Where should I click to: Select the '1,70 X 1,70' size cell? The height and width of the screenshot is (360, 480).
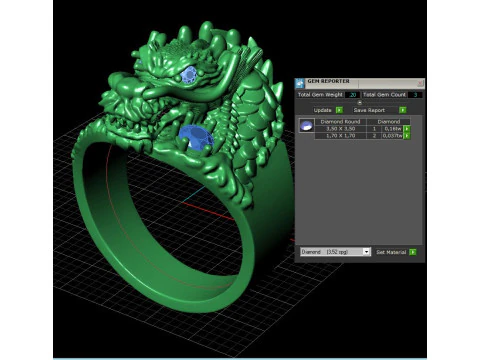click(340, 136)
